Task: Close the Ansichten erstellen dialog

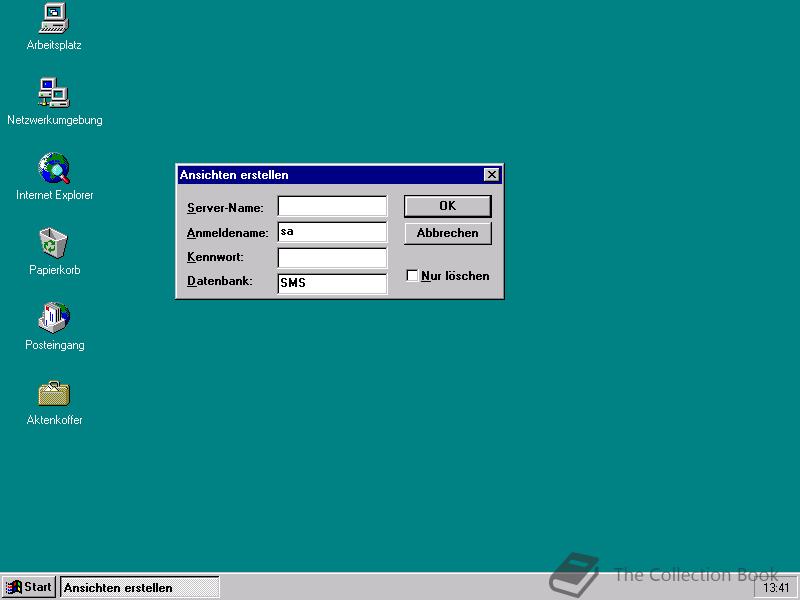Action: (491, 175)
